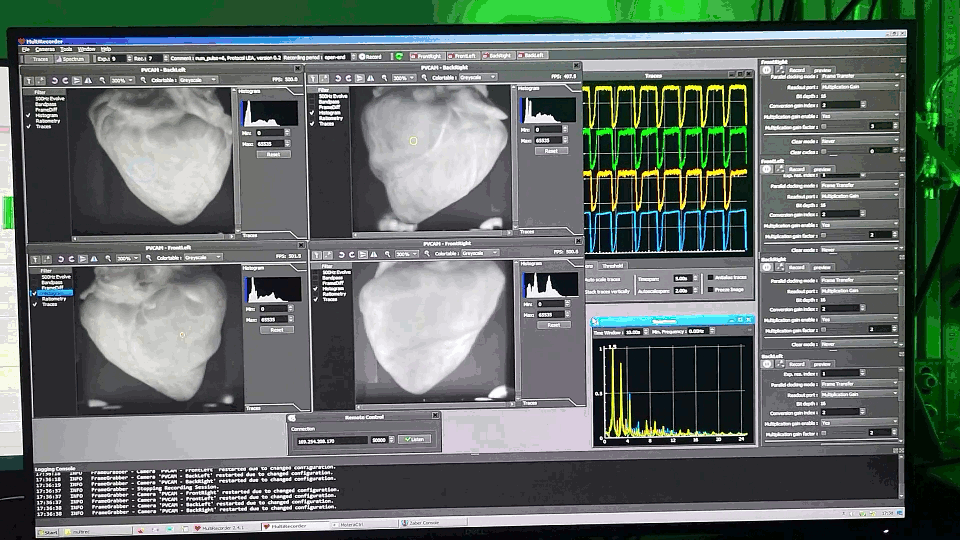Flip FrontLeft image horizontally
The image size is (960, 540).
pyautogui.click(x=83, y=260)
